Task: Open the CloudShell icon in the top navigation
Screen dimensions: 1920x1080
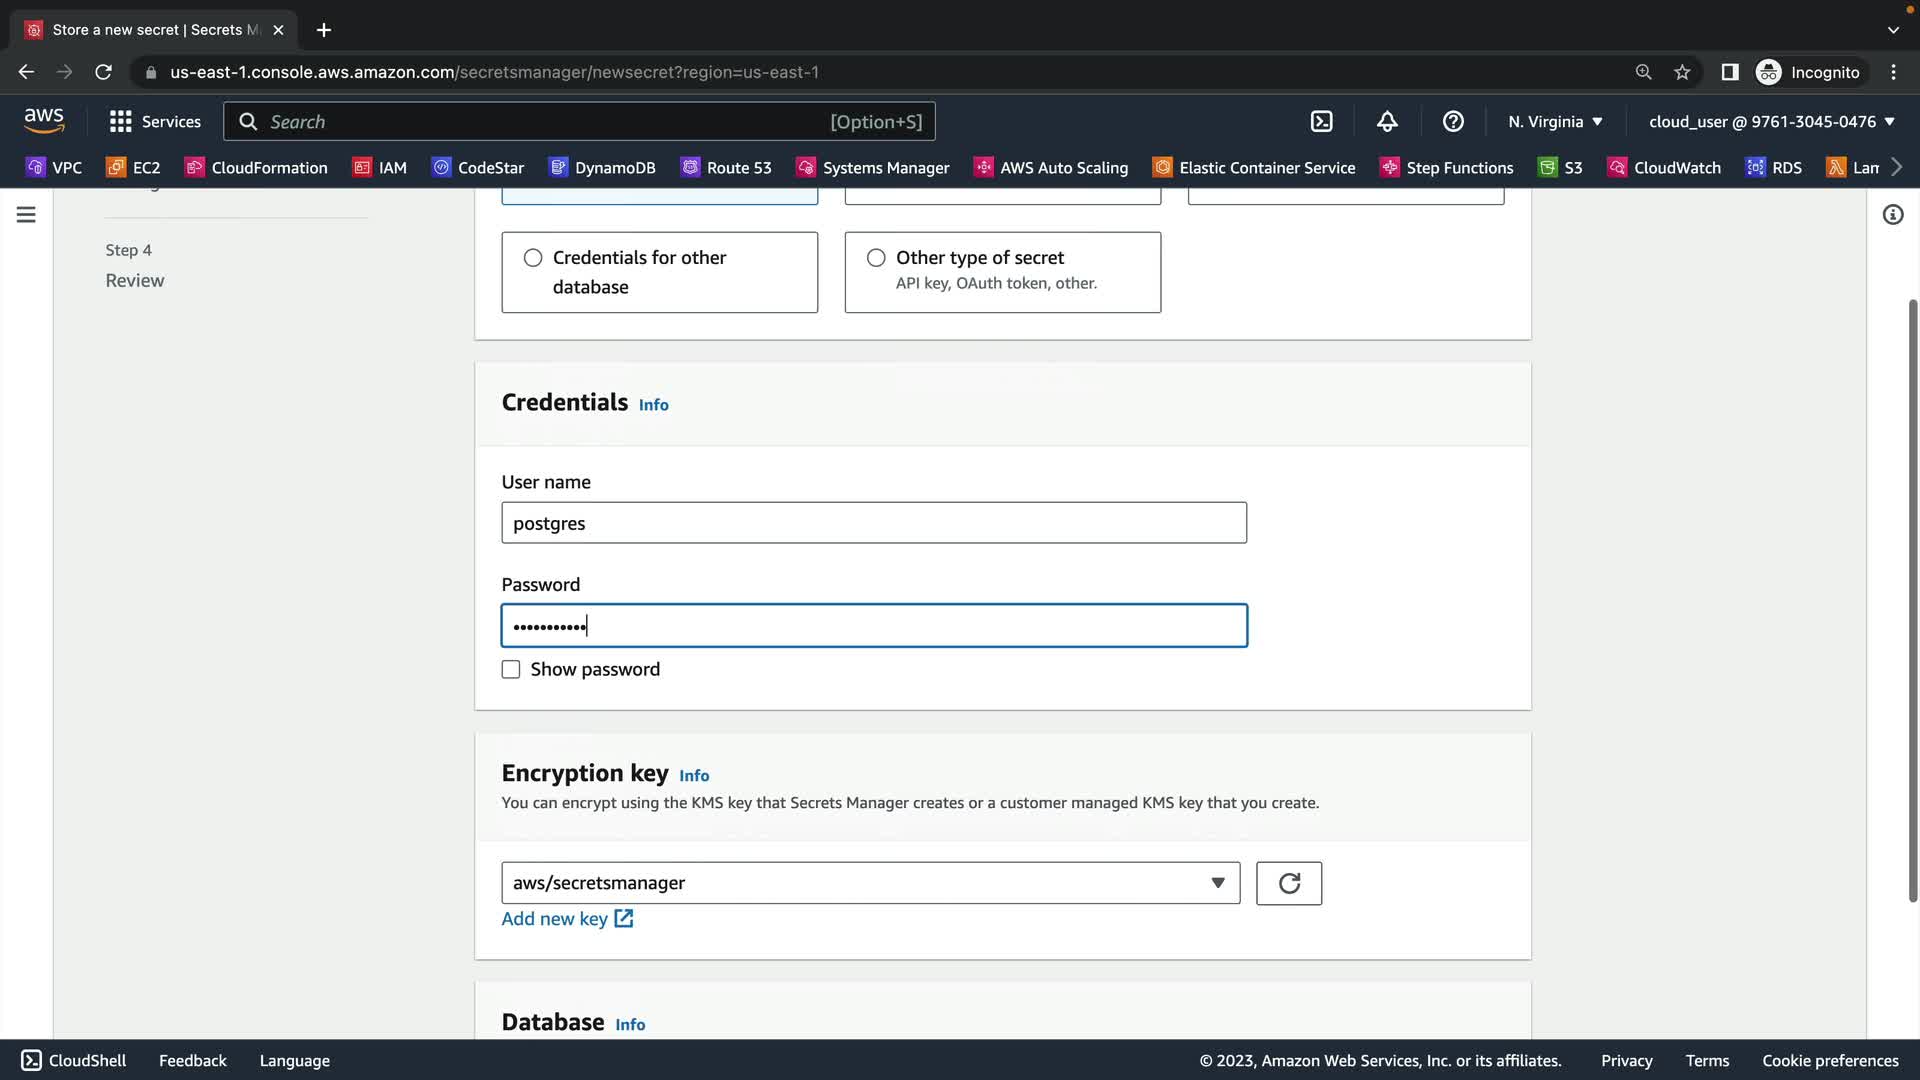Action: pyautogui.click(x=1321, y=121)
